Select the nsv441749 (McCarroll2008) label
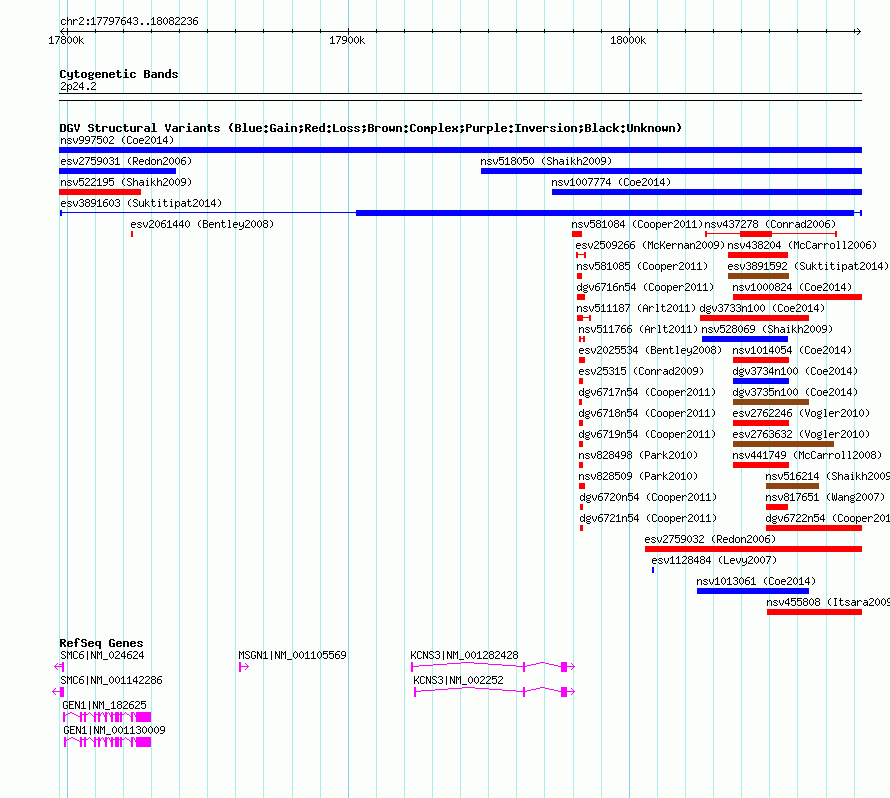The height and width of the screenshot is (798, 890). tap(807, 455)
